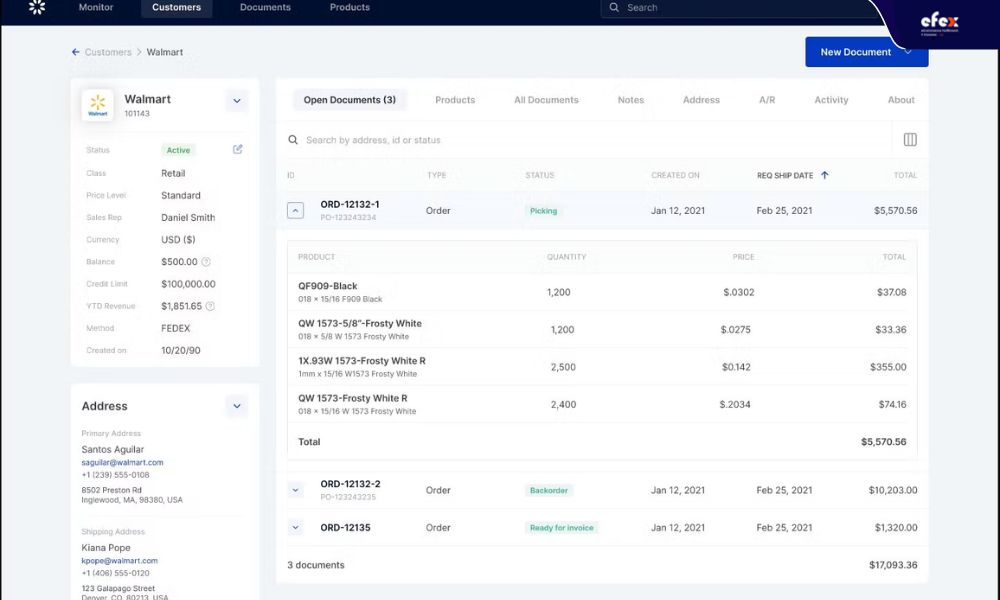Collapse order ORD-12132-1 details

pyautogui.click(x=295, y=210)
